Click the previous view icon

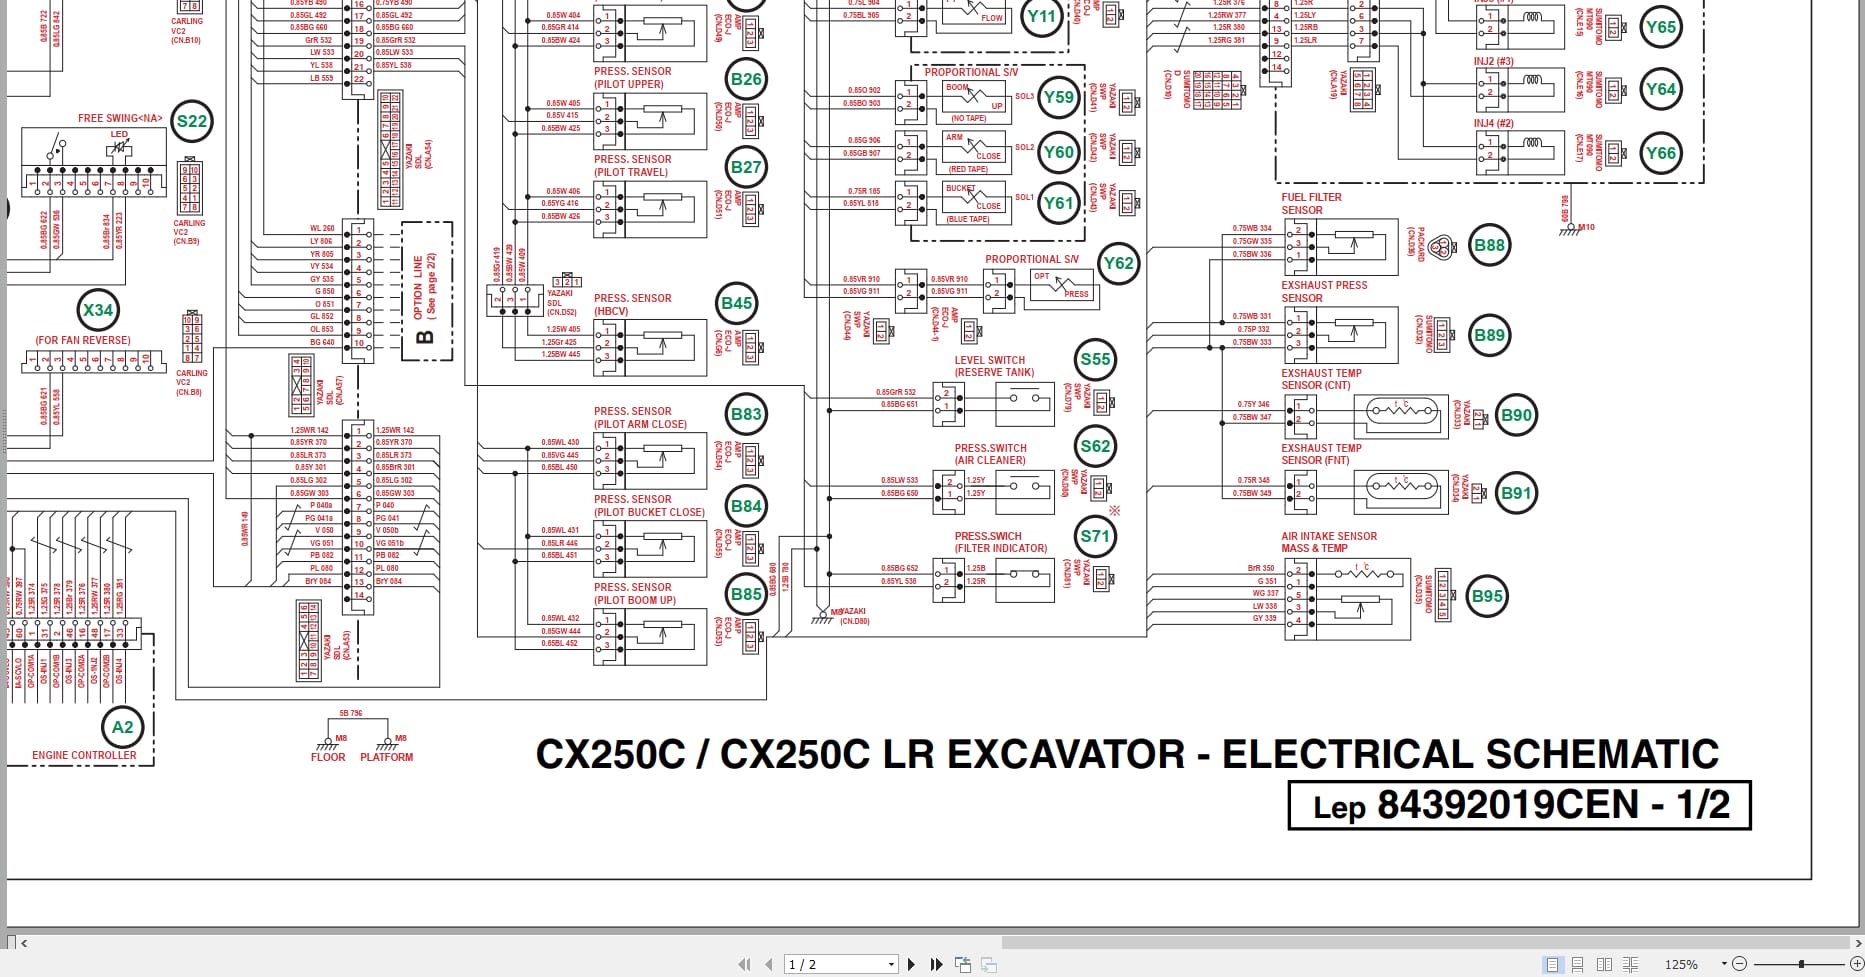pos(963,964)
